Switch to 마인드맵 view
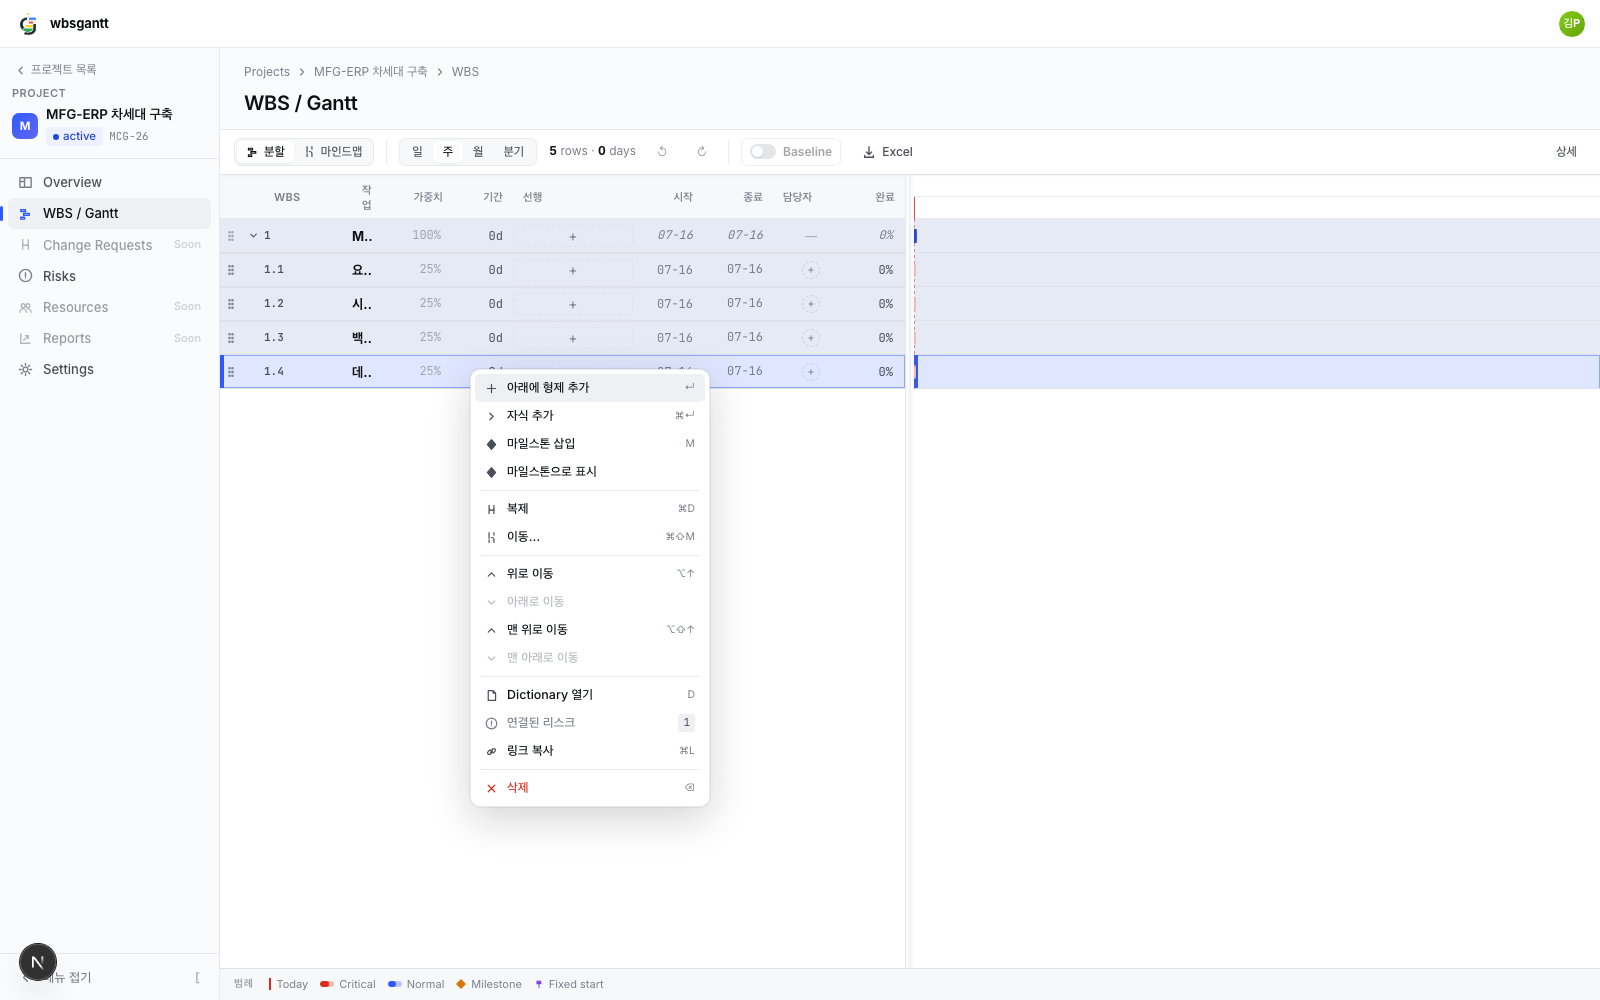 (334, 152)
